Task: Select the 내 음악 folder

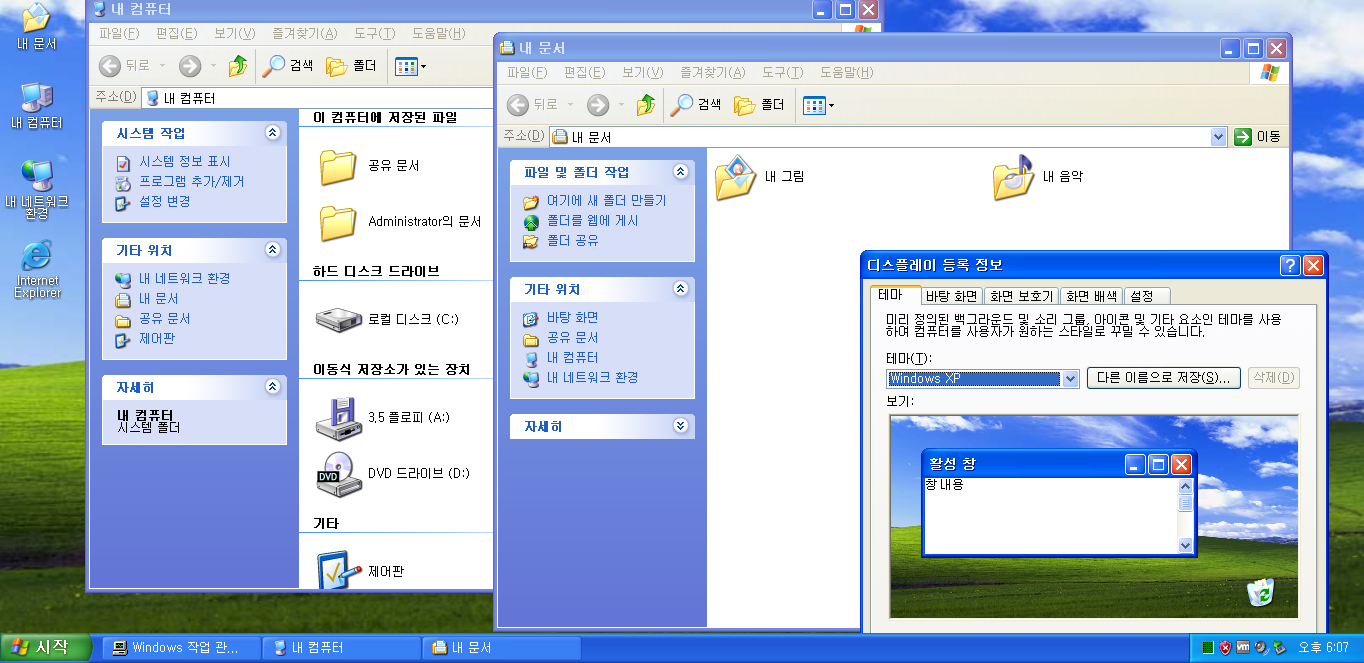Action: click(1038, 177)
